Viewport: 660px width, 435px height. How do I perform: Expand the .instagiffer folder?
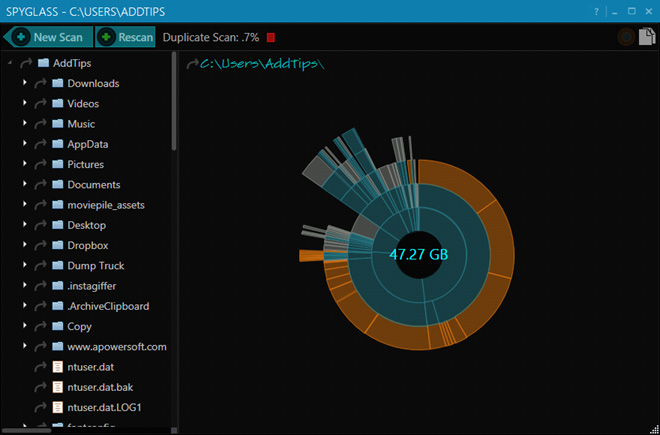pos(25,285)
